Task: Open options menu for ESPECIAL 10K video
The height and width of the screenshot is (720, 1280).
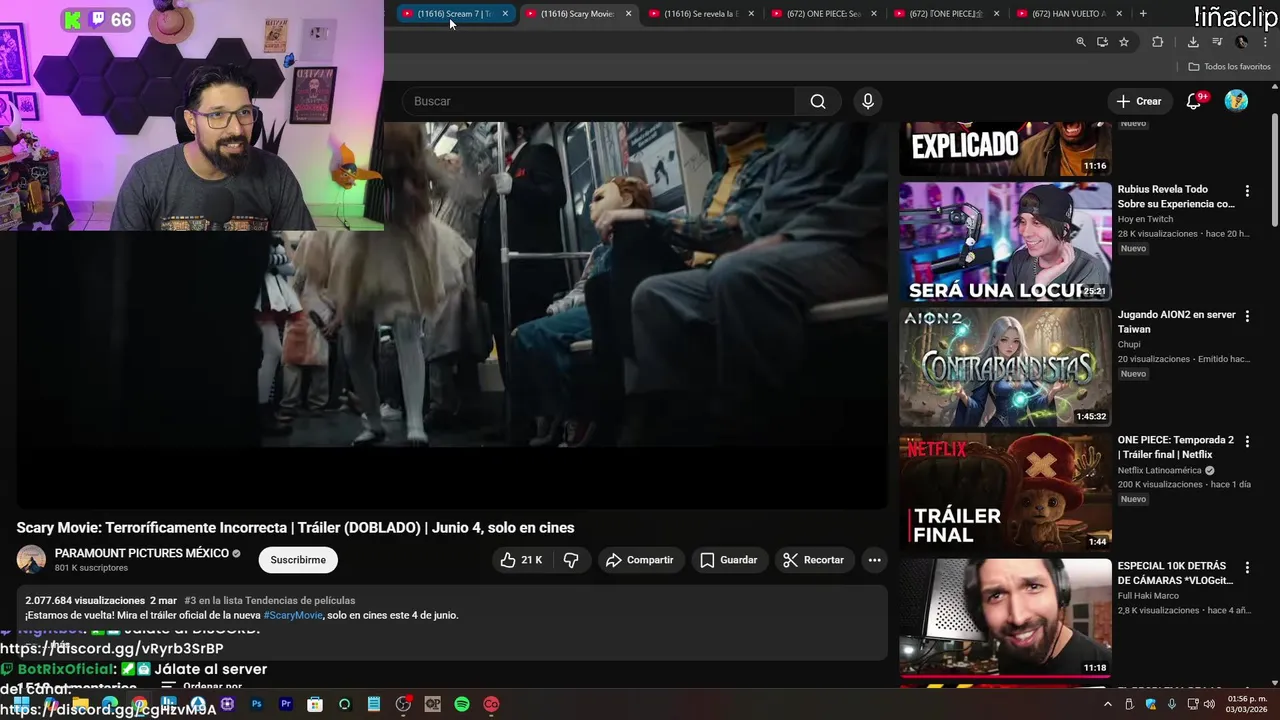Action: point(1247,567)
